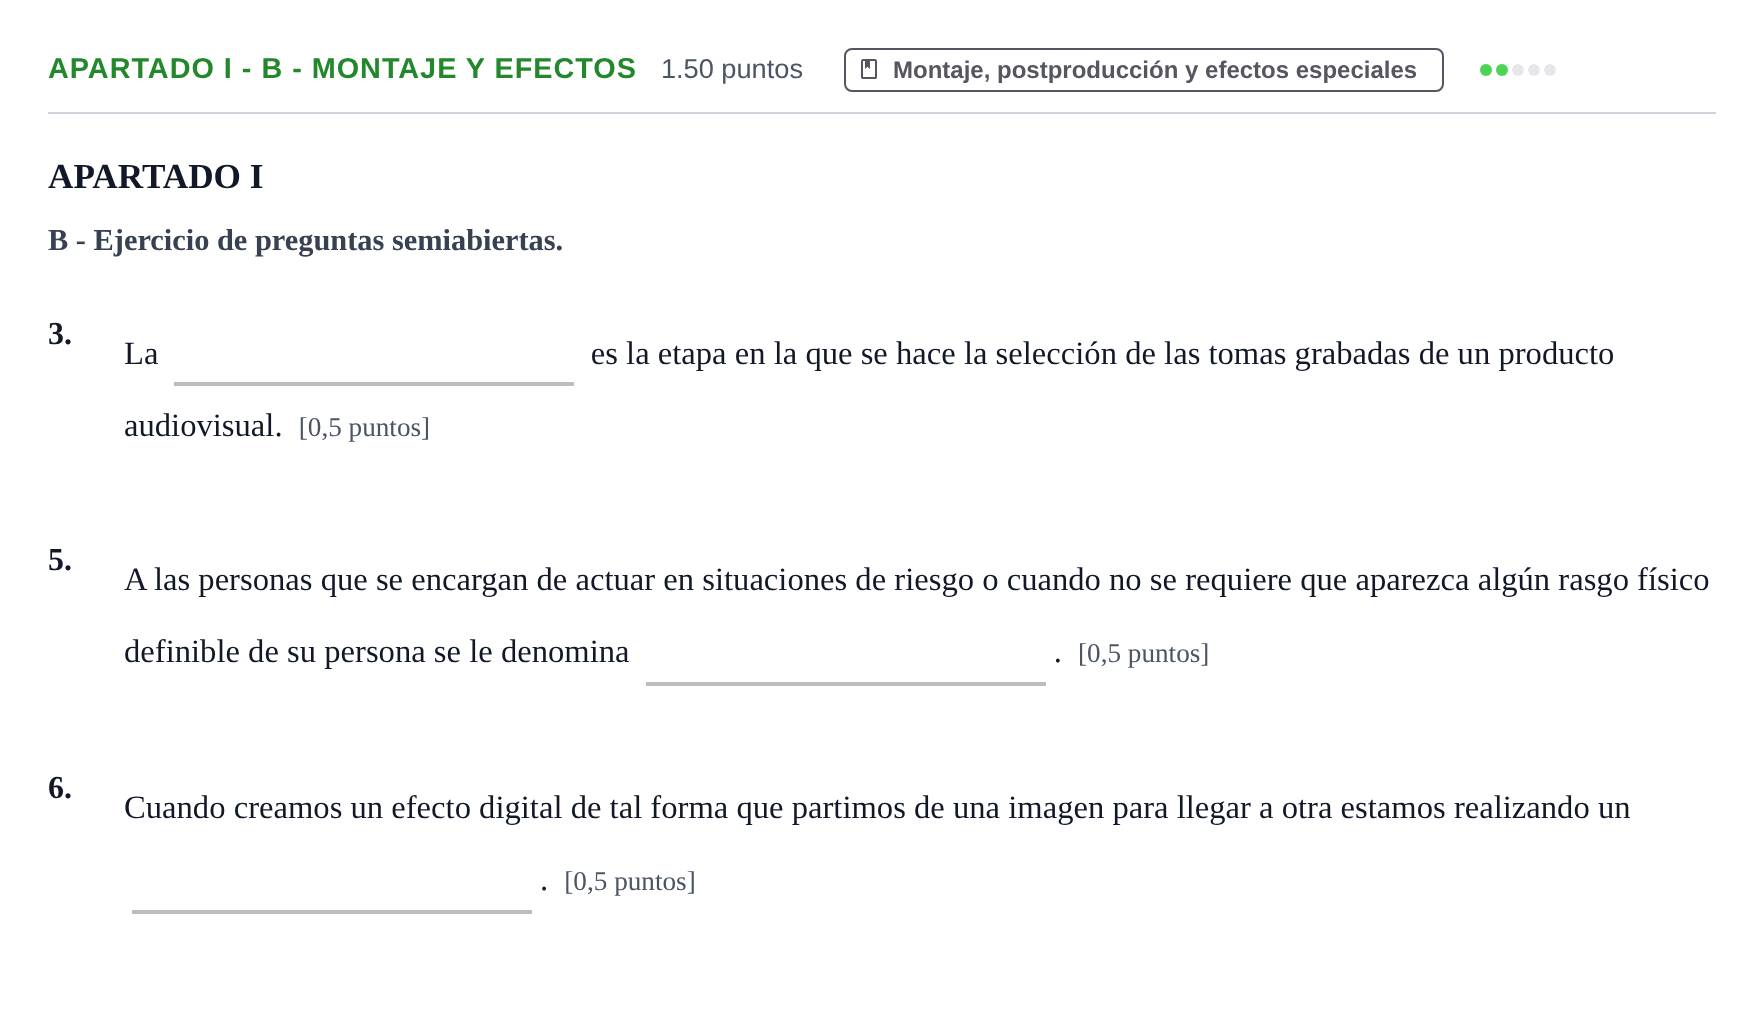Focus the blank field in question 3

pyautogui.click(x=374, y=356)
